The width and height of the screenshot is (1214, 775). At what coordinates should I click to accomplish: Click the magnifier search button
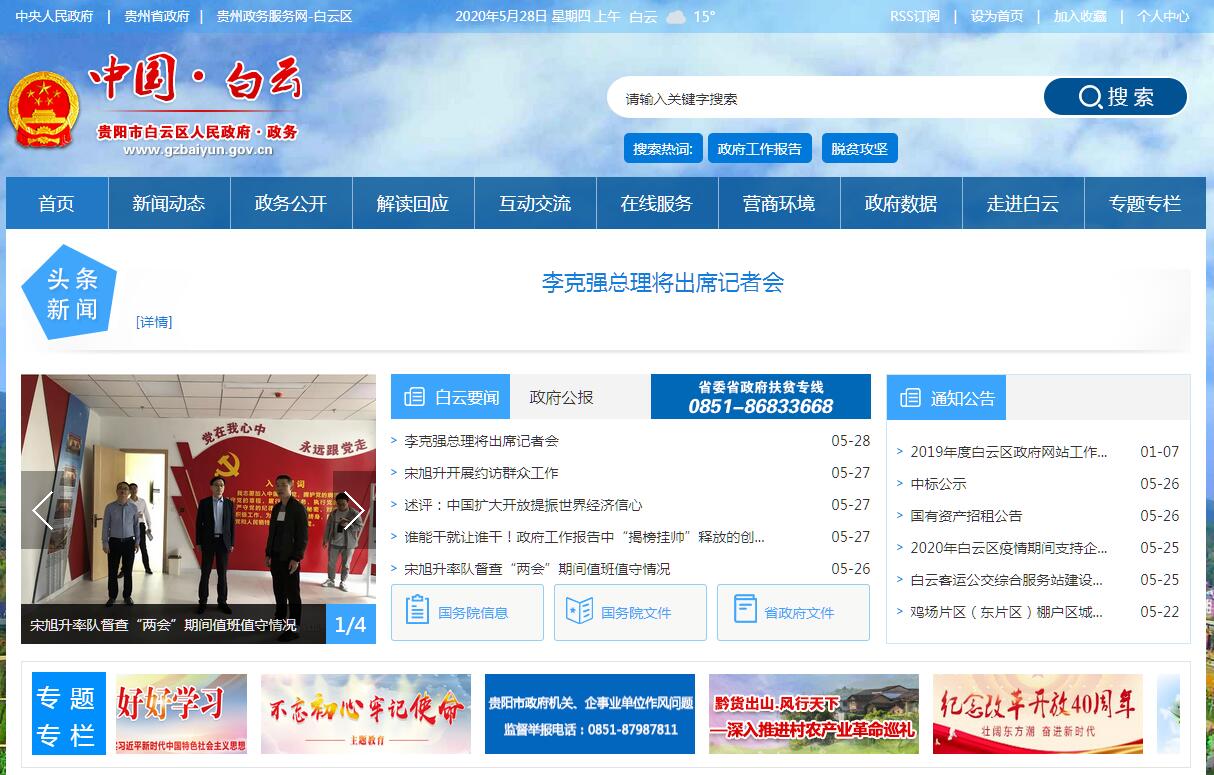point(1115,97)
